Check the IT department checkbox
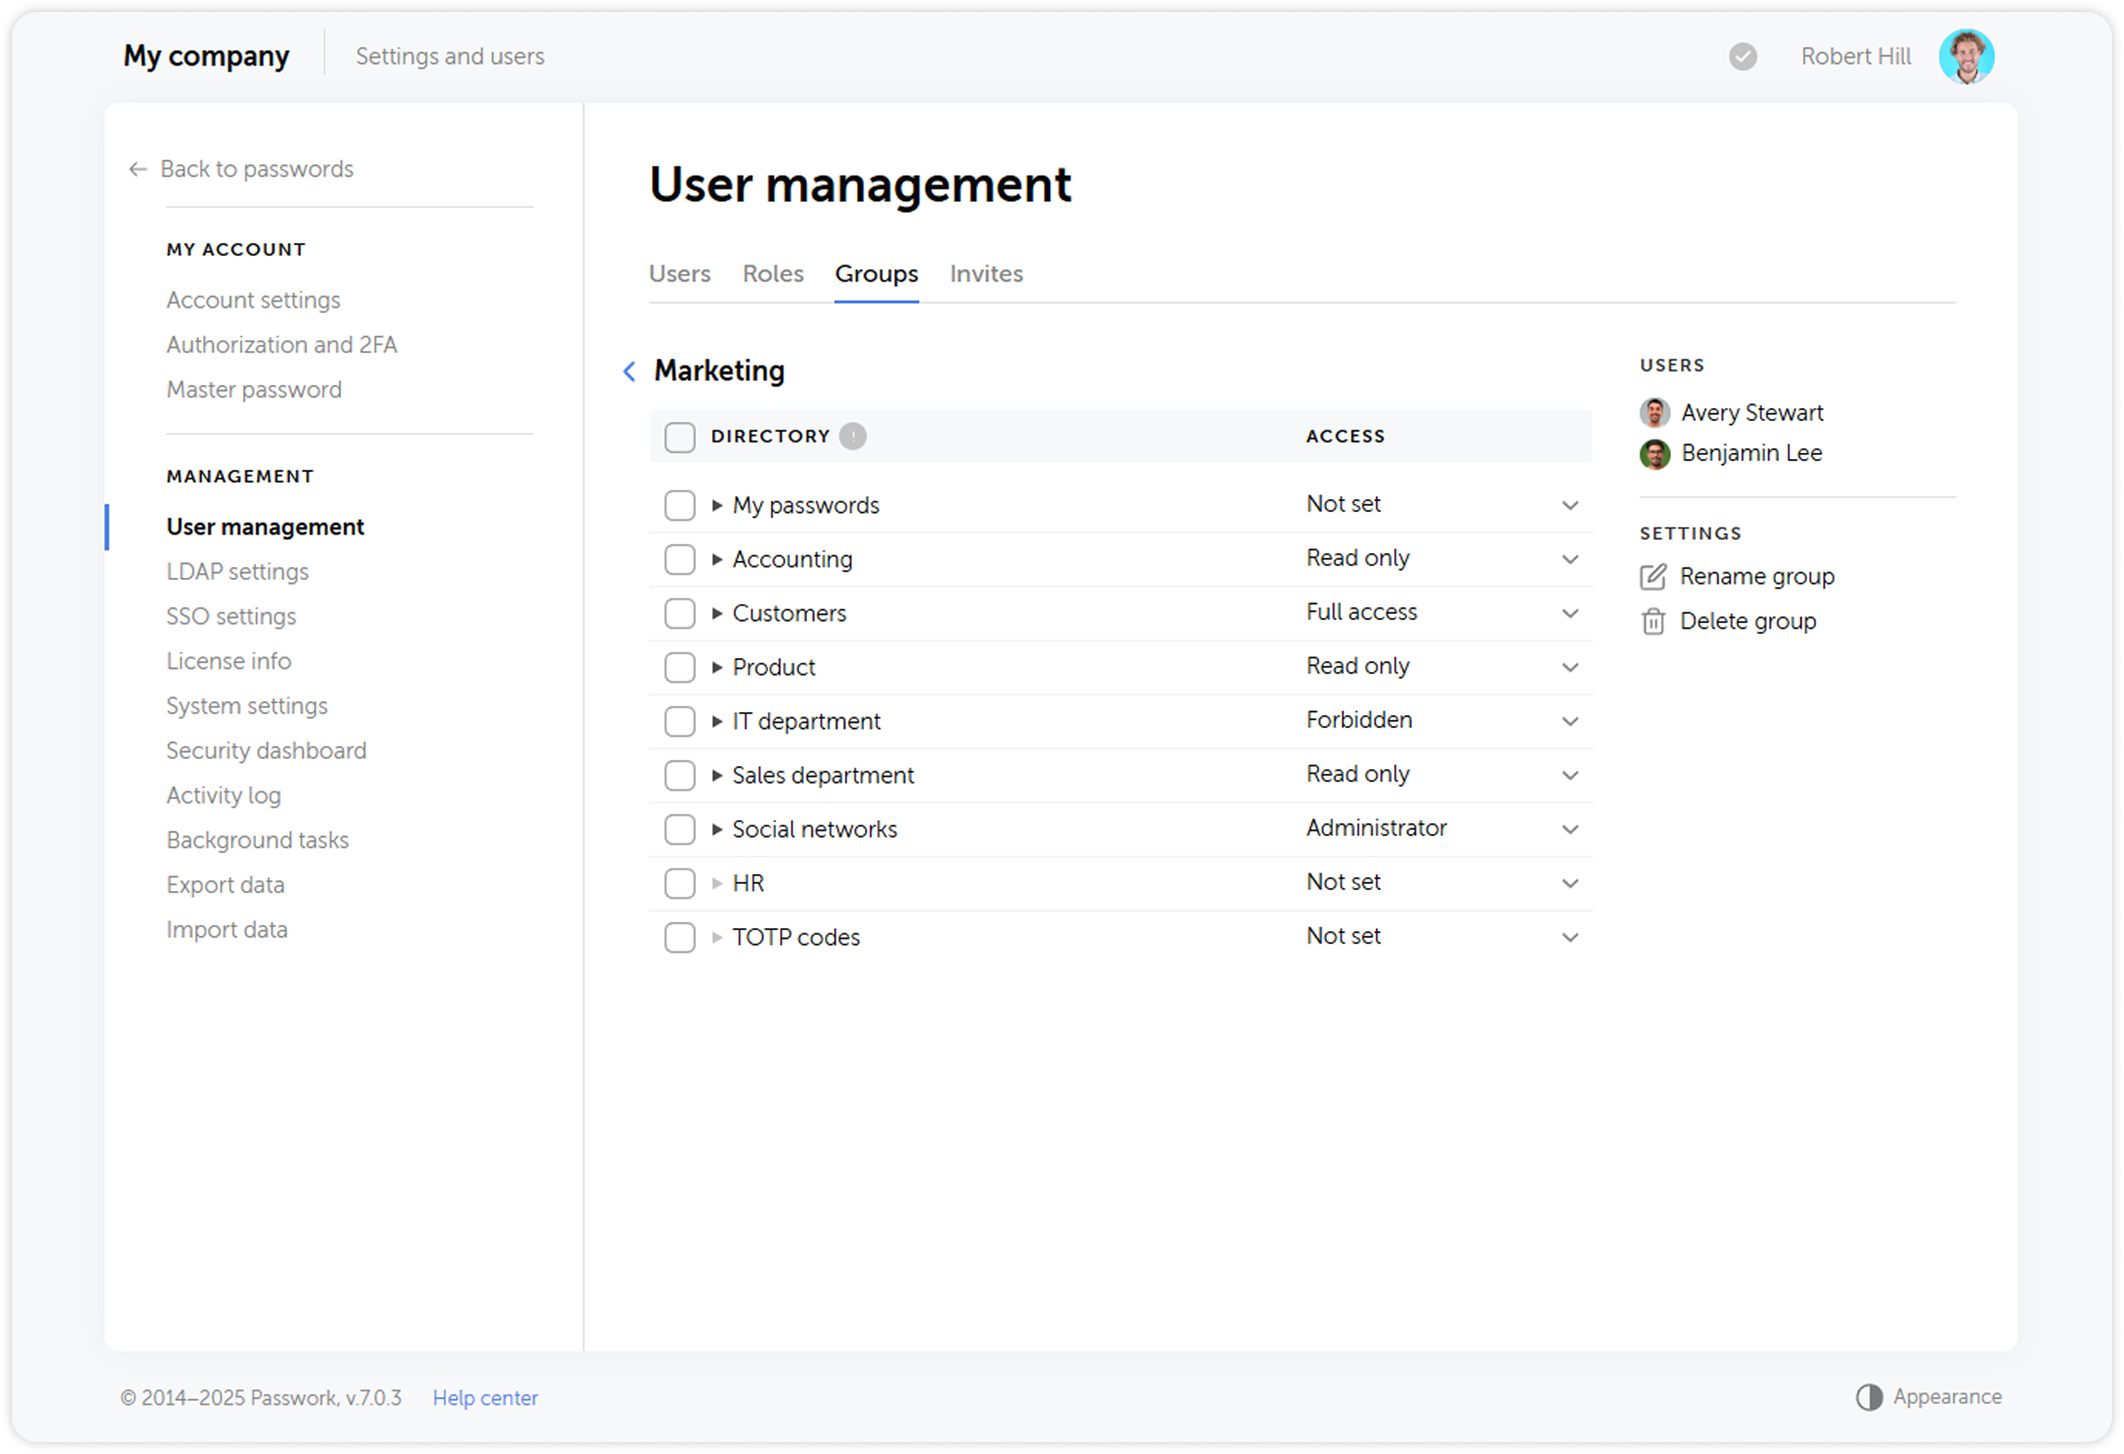Image resolution: width=2124 pixels, height=1454 pixels. point(680,721)
